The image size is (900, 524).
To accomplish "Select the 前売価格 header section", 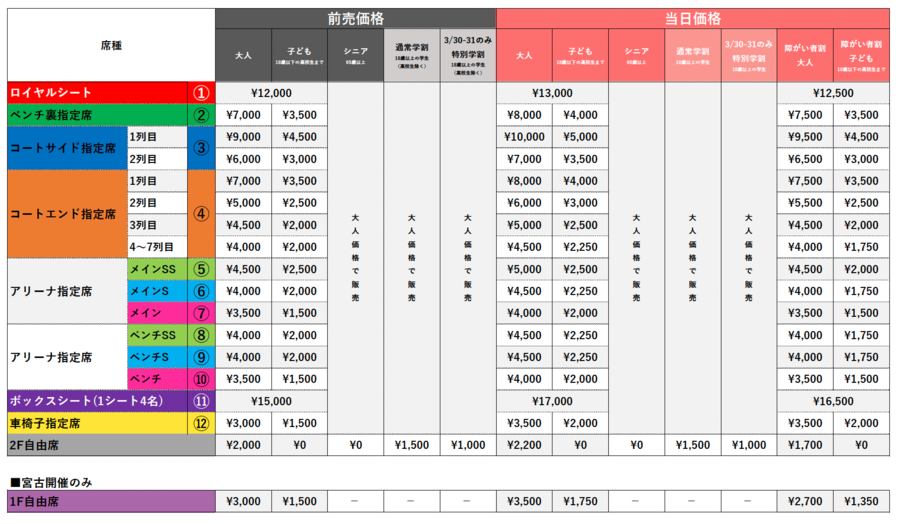I will click(x=355, y=18).
